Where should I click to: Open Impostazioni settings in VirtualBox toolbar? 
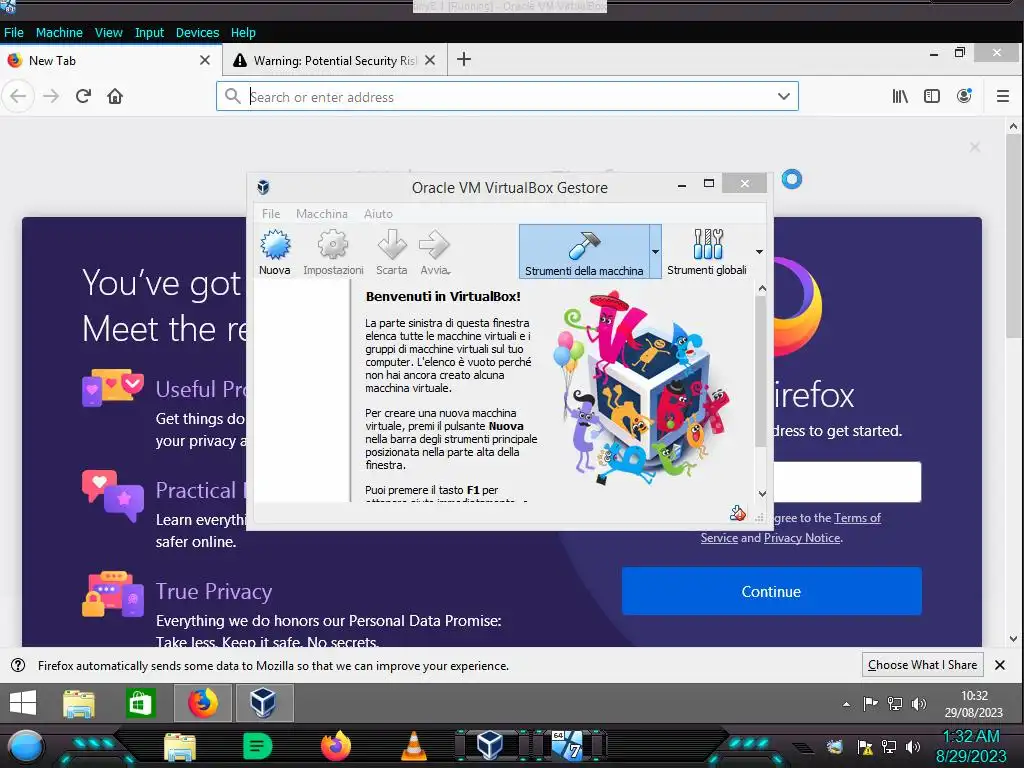[x=333, y=252]
